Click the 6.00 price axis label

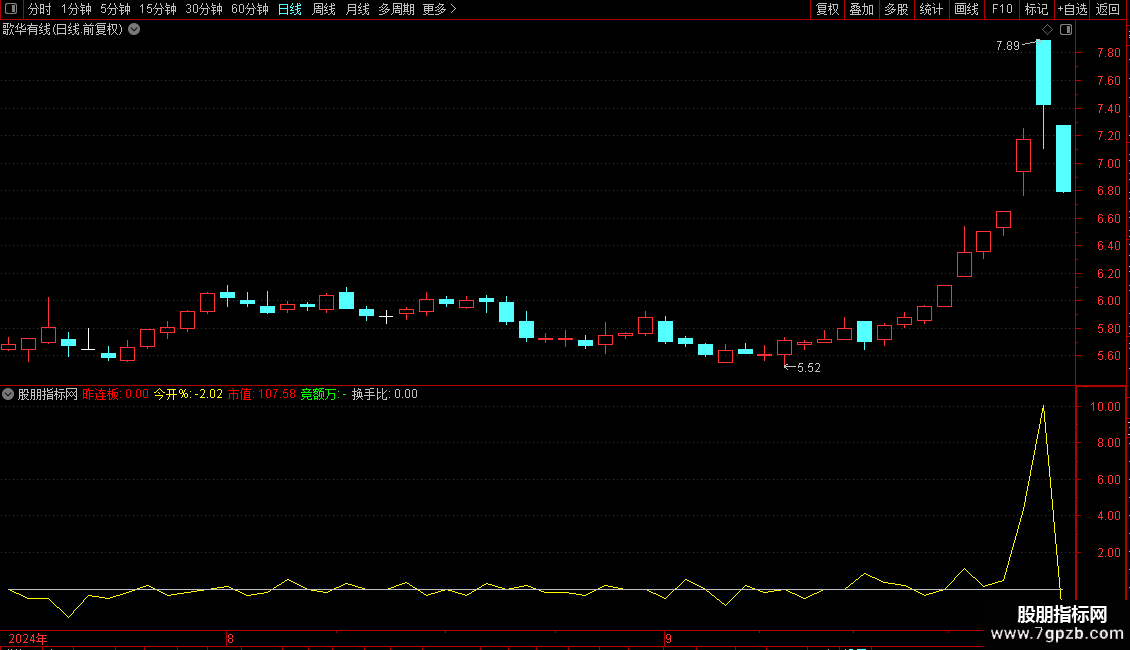pyautogui.click(x=1108, y=301)
